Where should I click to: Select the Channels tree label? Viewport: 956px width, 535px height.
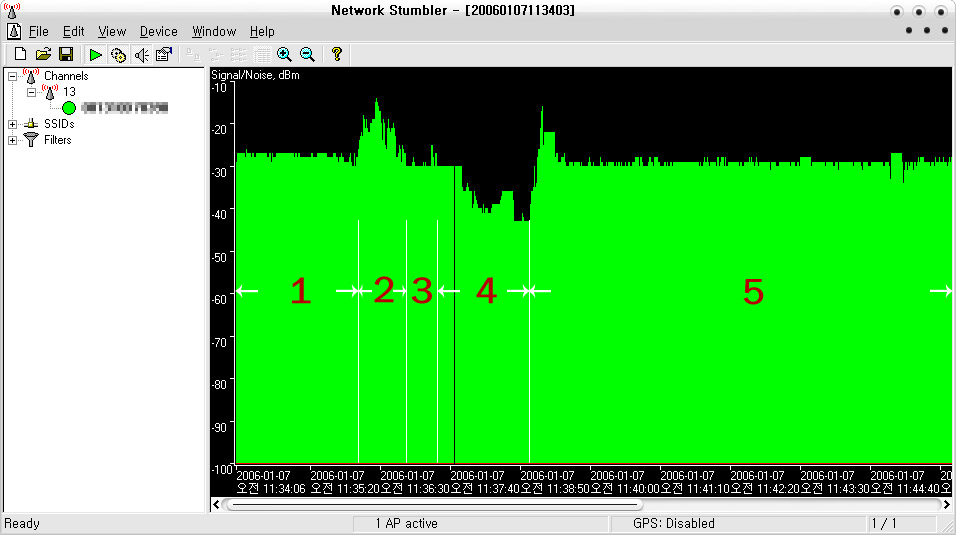[66, 76]
